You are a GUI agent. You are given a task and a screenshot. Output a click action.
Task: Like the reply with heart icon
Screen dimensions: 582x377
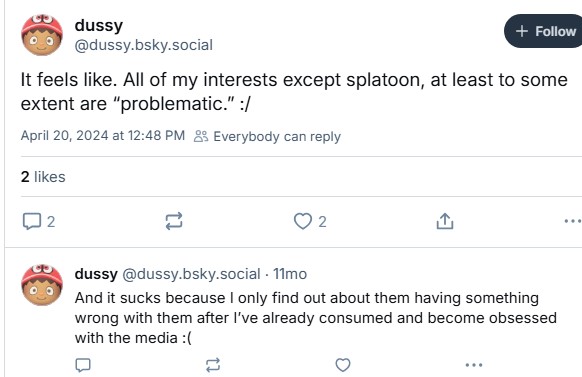click(343, 365)
